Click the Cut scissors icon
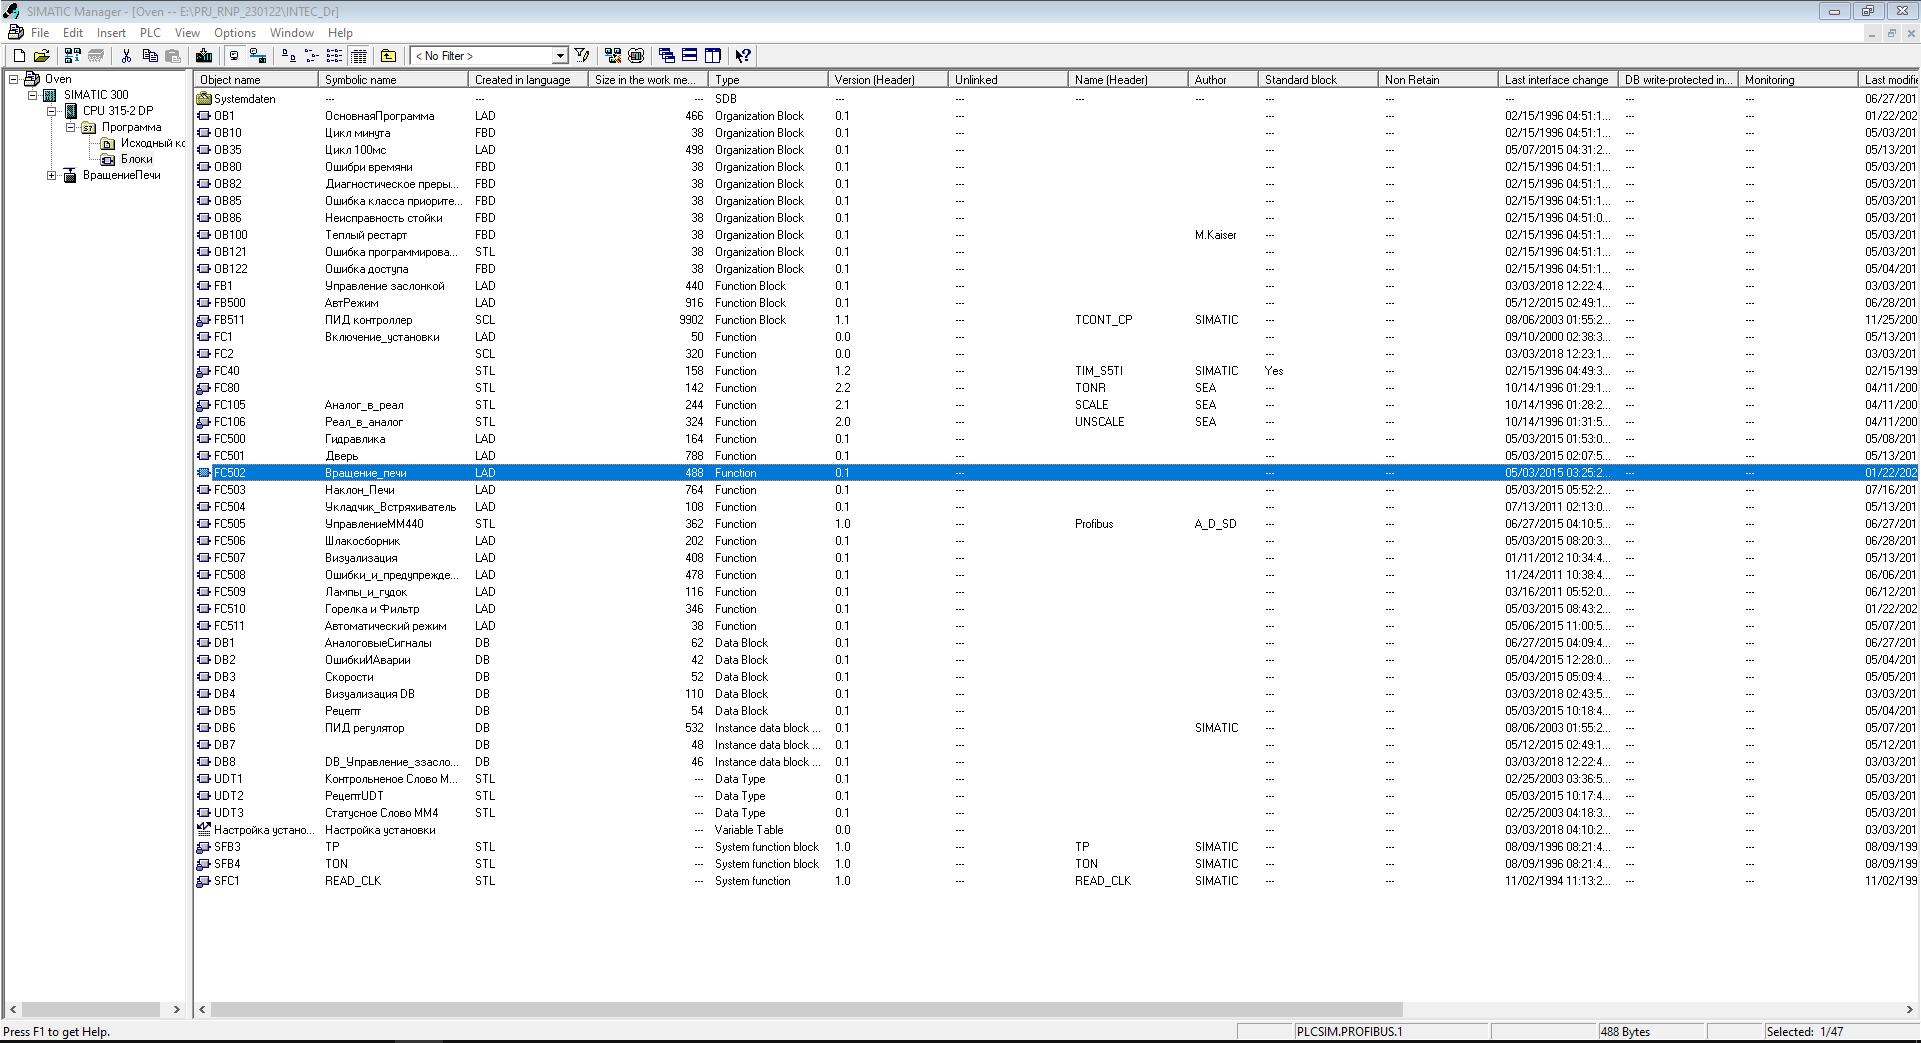Viewport: 1921px width, 1043px height. [126, 56]
